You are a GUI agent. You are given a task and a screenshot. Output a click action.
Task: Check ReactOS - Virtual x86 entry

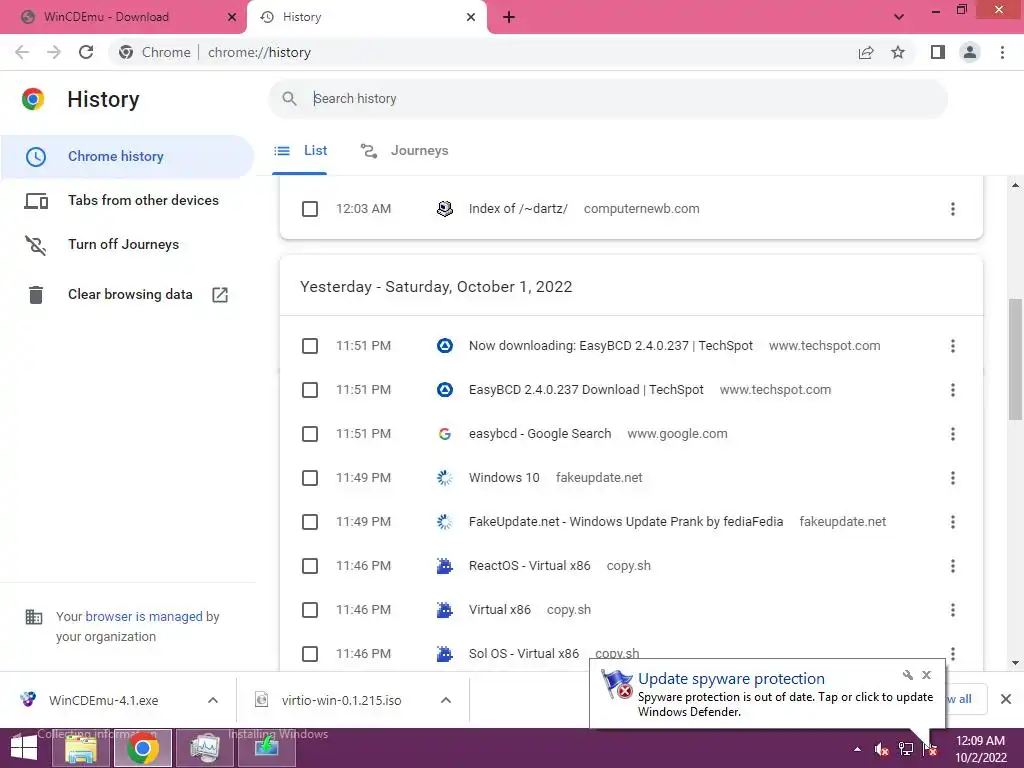[x=310, y=566]
